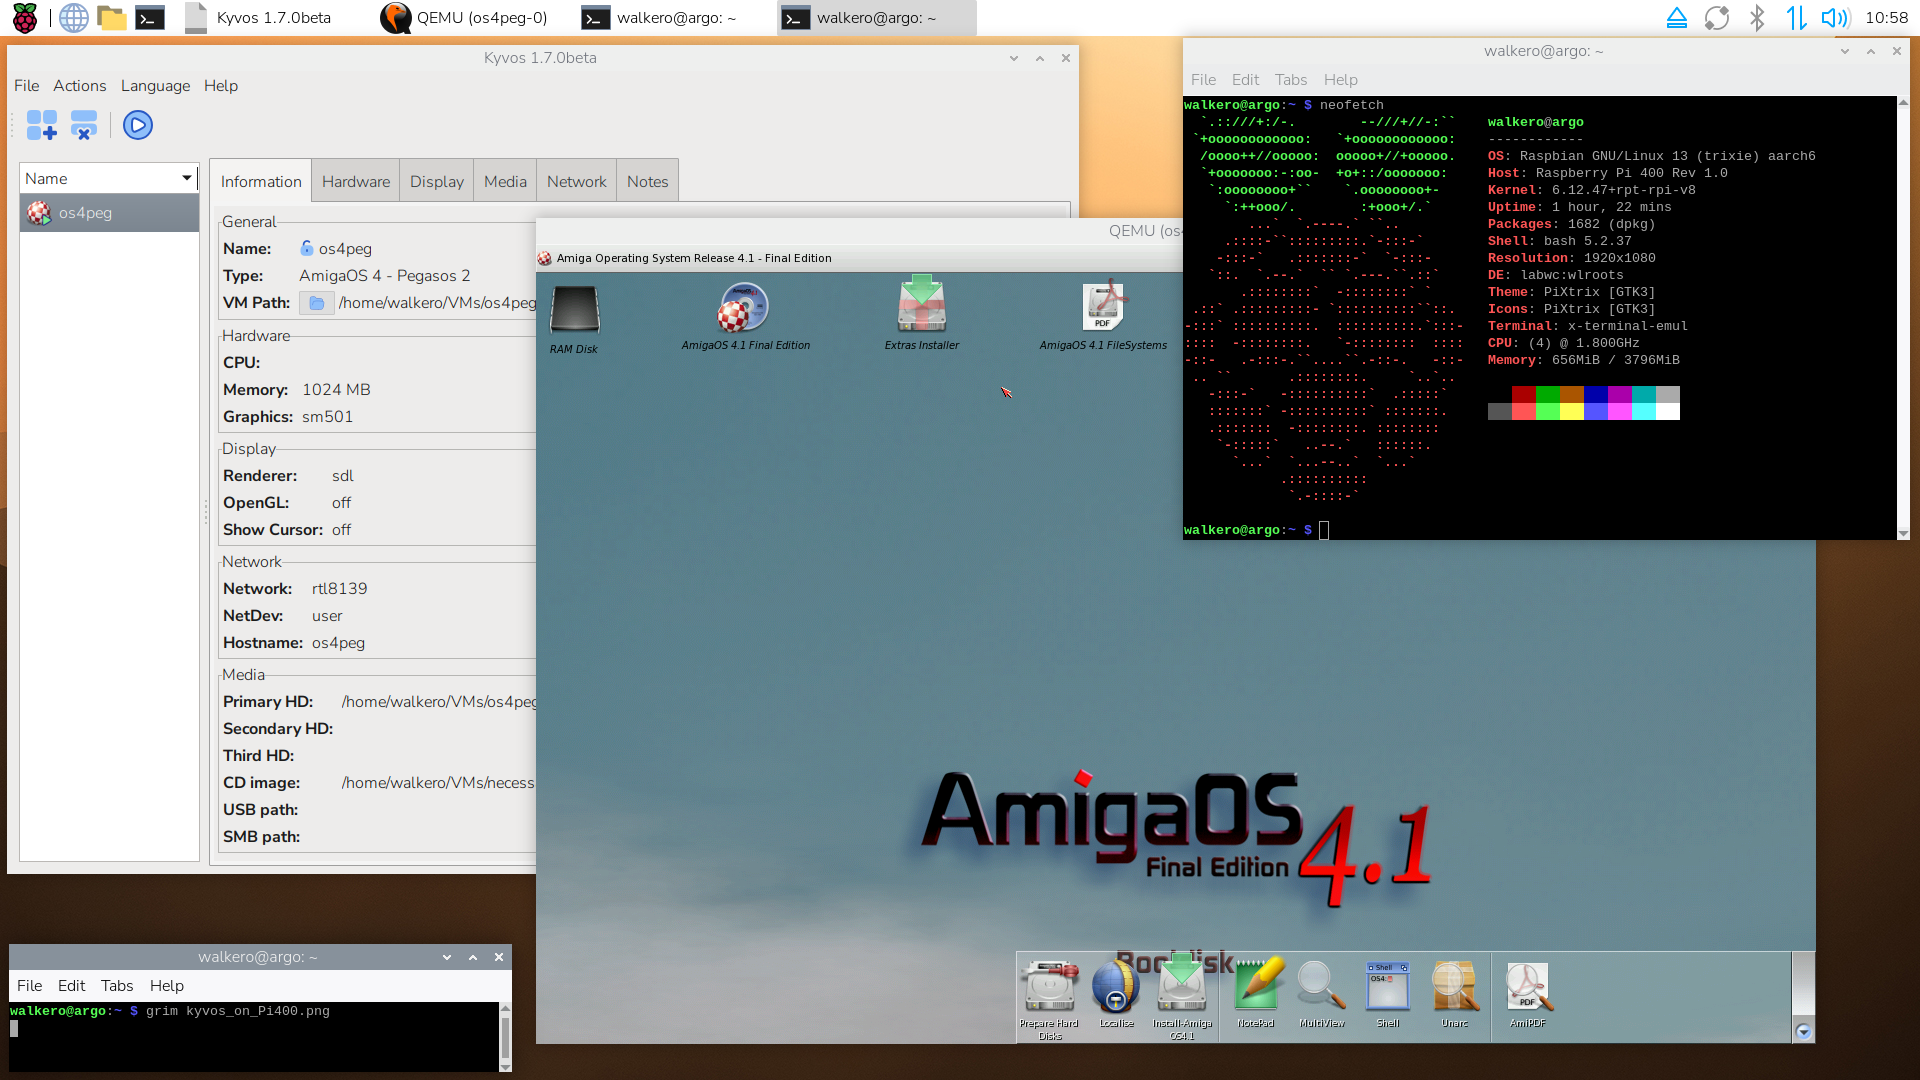Screen dimensions: 1920x1080
Task: Open the AmigaOS 4.1 Final Edition CD icon
Action: [744, 307]
